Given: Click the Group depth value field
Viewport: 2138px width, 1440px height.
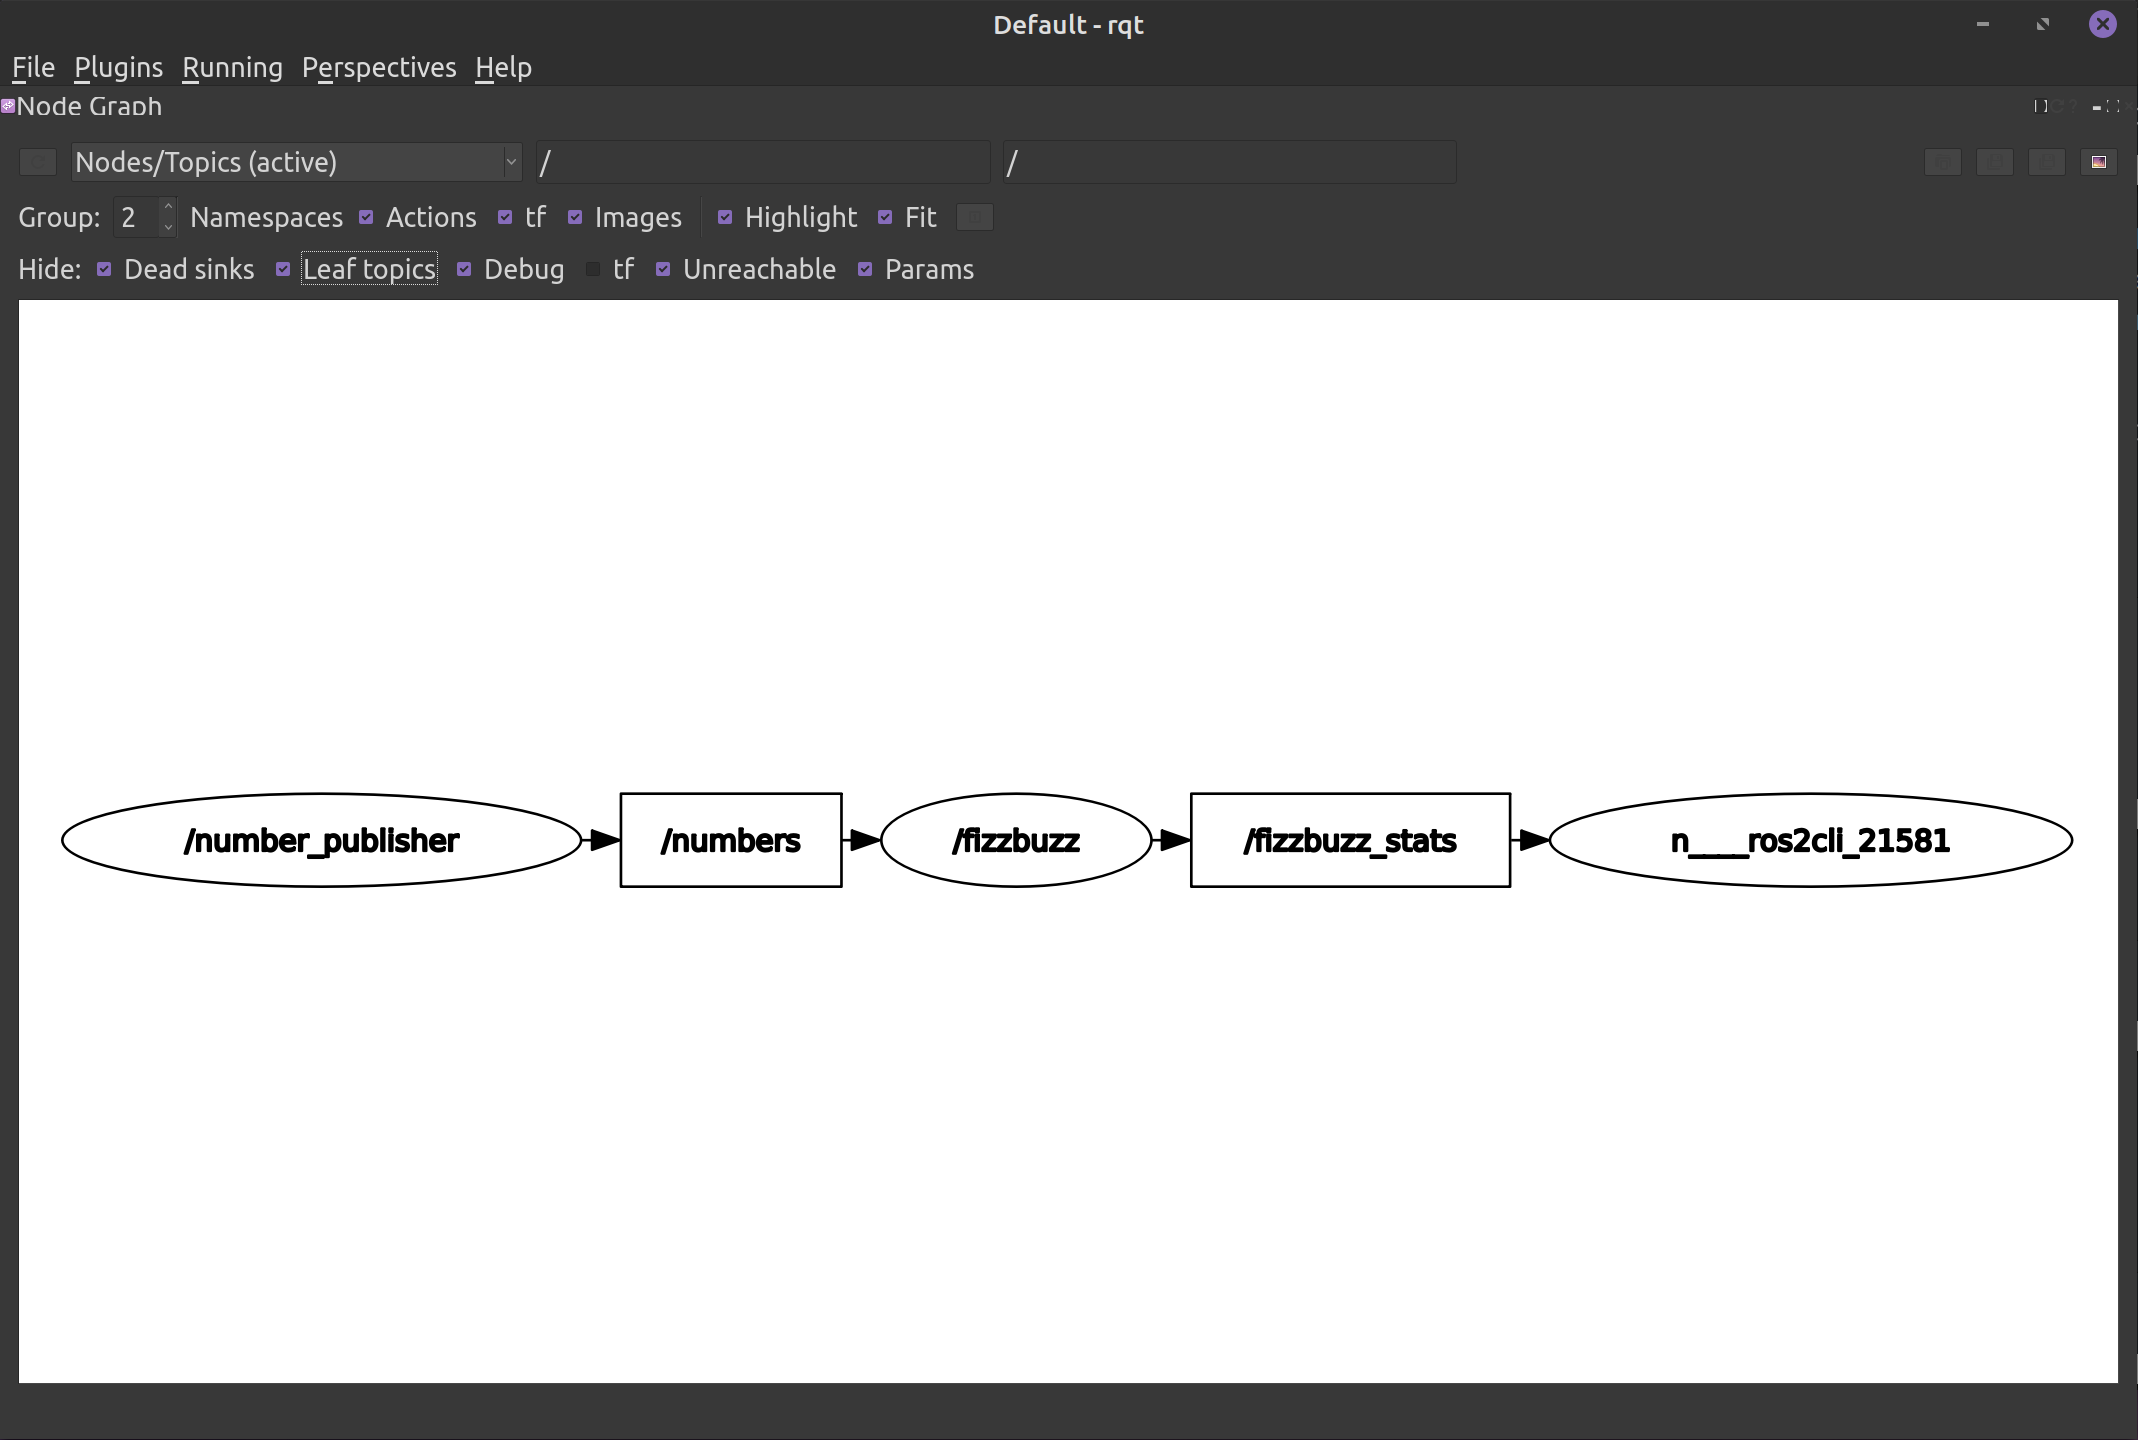Looking at the screenshot, I should pos(136,217).
